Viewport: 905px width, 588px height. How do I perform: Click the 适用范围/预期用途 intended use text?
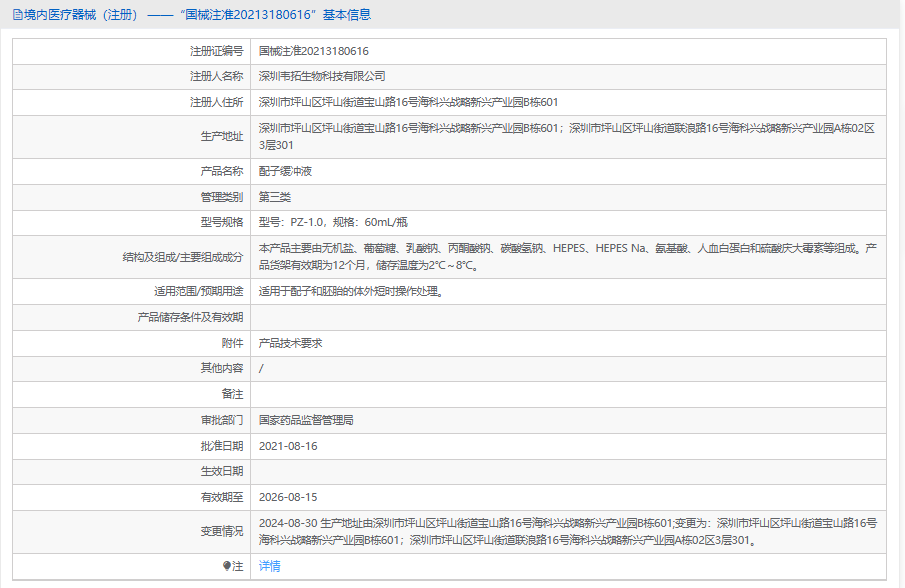[351, 292]
